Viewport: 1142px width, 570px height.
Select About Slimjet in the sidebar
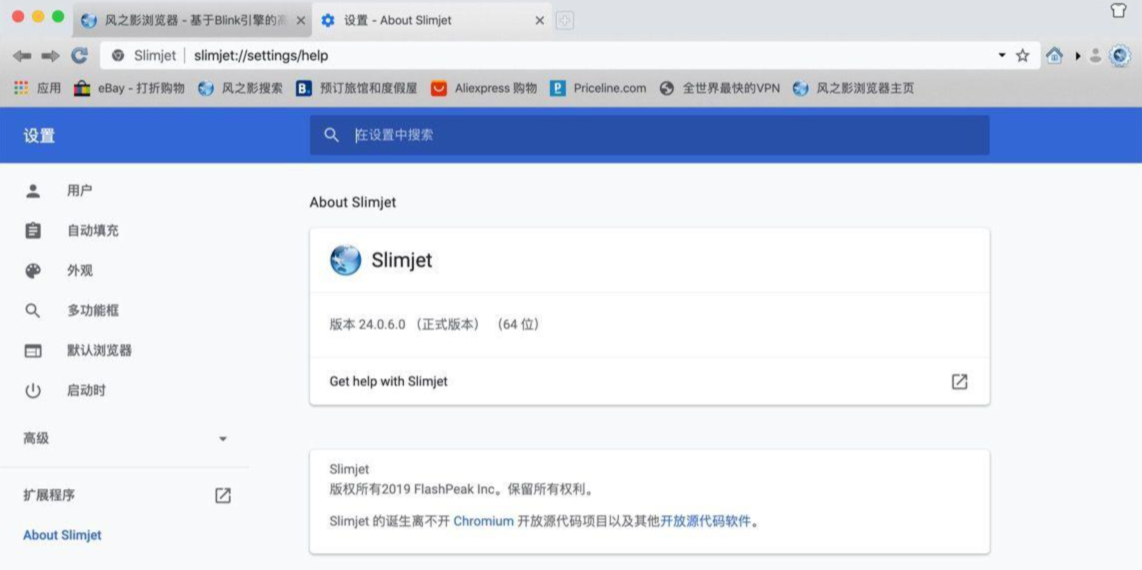(x=62, y=535)
